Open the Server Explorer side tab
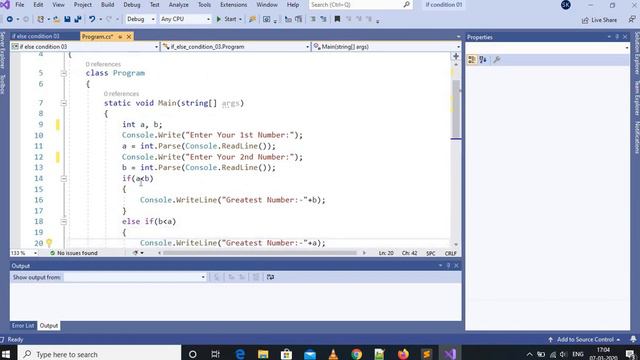Screen dimensions: 640x360 point(2,50)
